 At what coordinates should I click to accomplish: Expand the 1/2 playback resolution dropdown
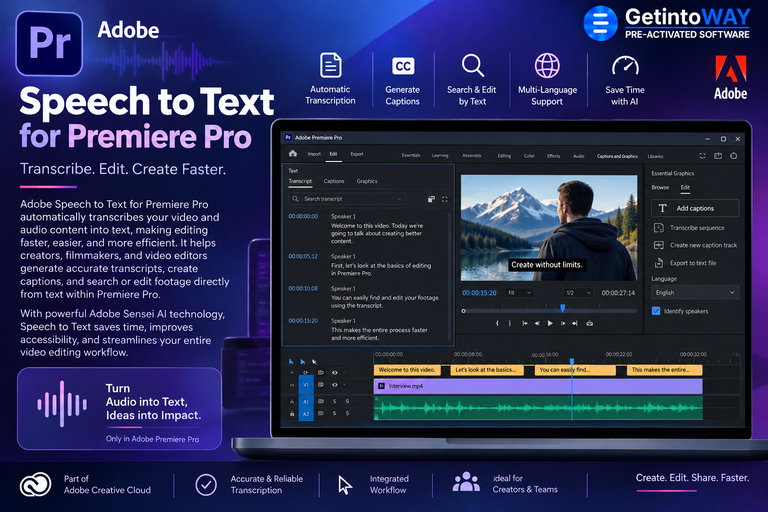click(578, 293)
